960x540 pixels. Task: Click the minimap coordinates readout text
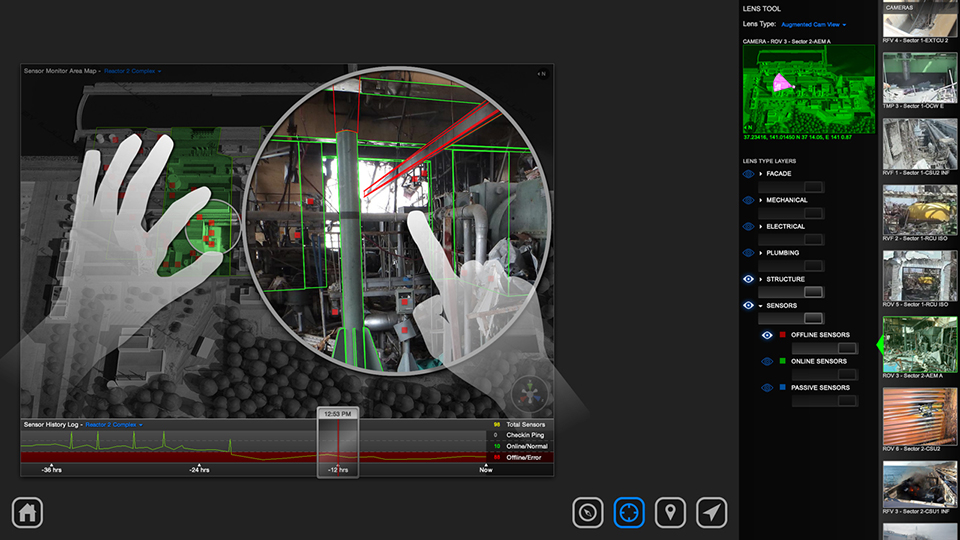click(798, 137)
